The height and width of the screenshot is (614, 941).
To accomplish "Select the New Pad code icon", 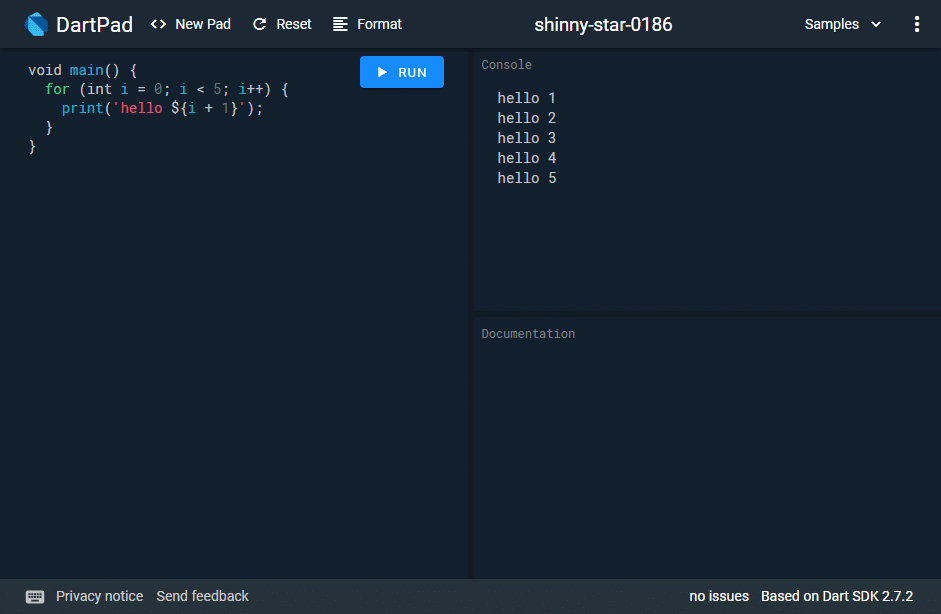I will (x=157, y=23).
